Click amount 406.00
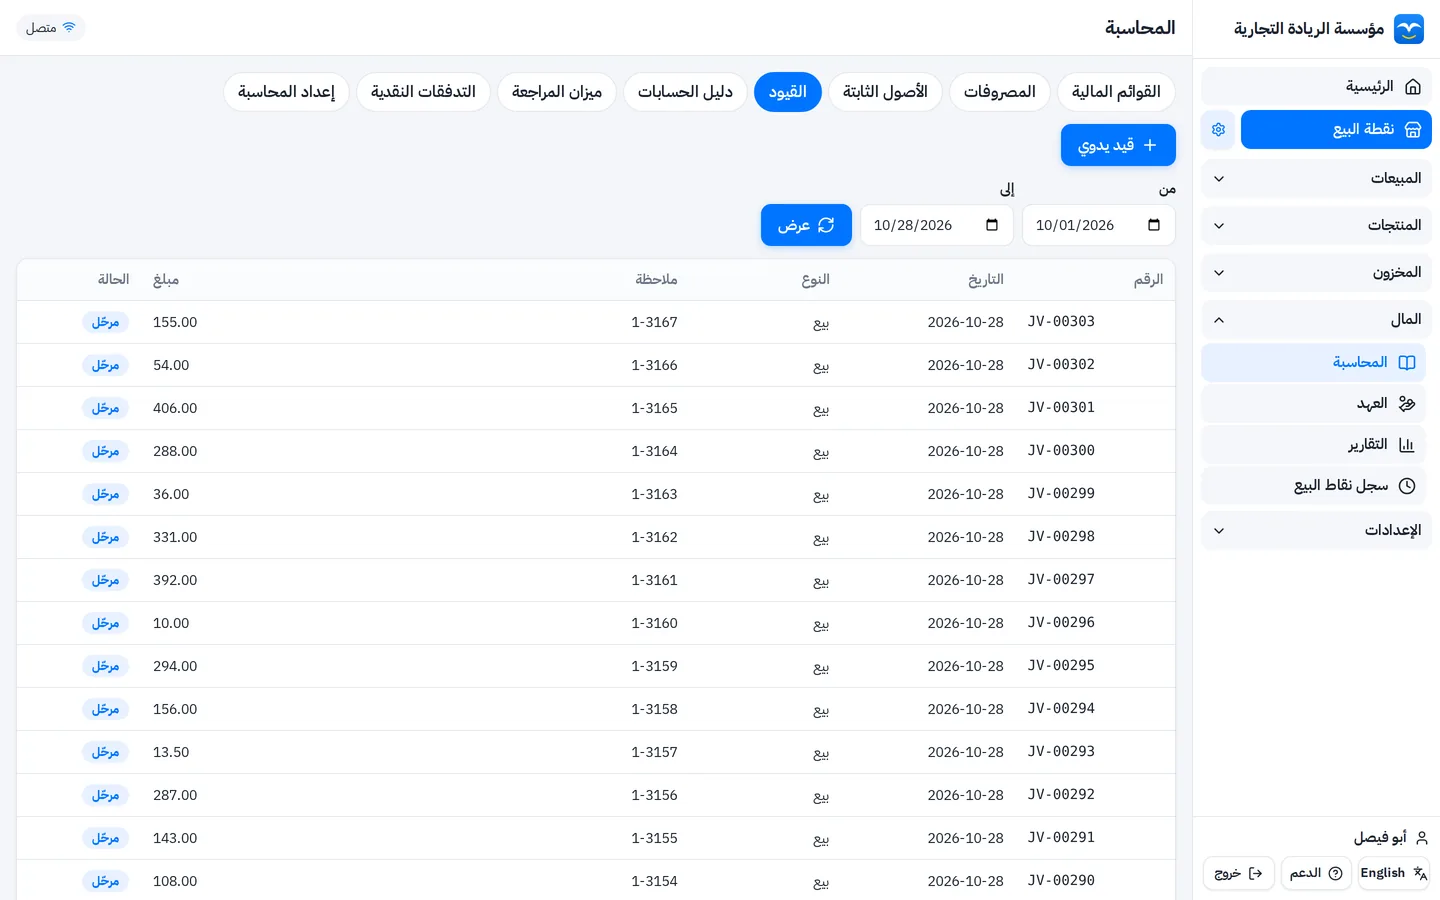The height and width of the screenshot is (900, 1440). pyautogui.click(x=175, y=408)
